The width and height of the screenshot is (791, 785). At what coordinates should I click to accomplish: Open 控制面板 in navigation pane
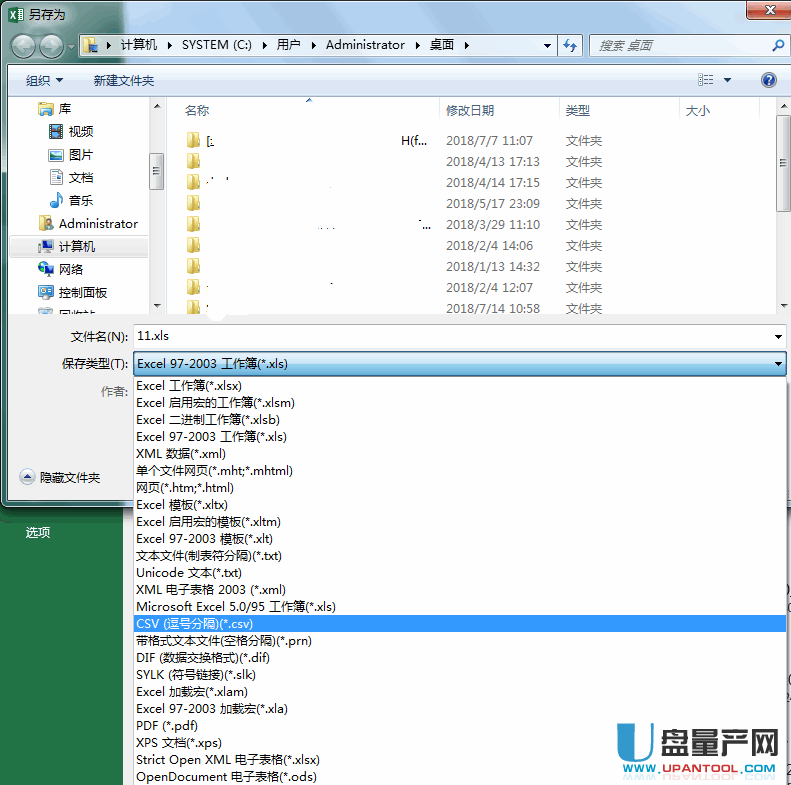pos(82,292)
